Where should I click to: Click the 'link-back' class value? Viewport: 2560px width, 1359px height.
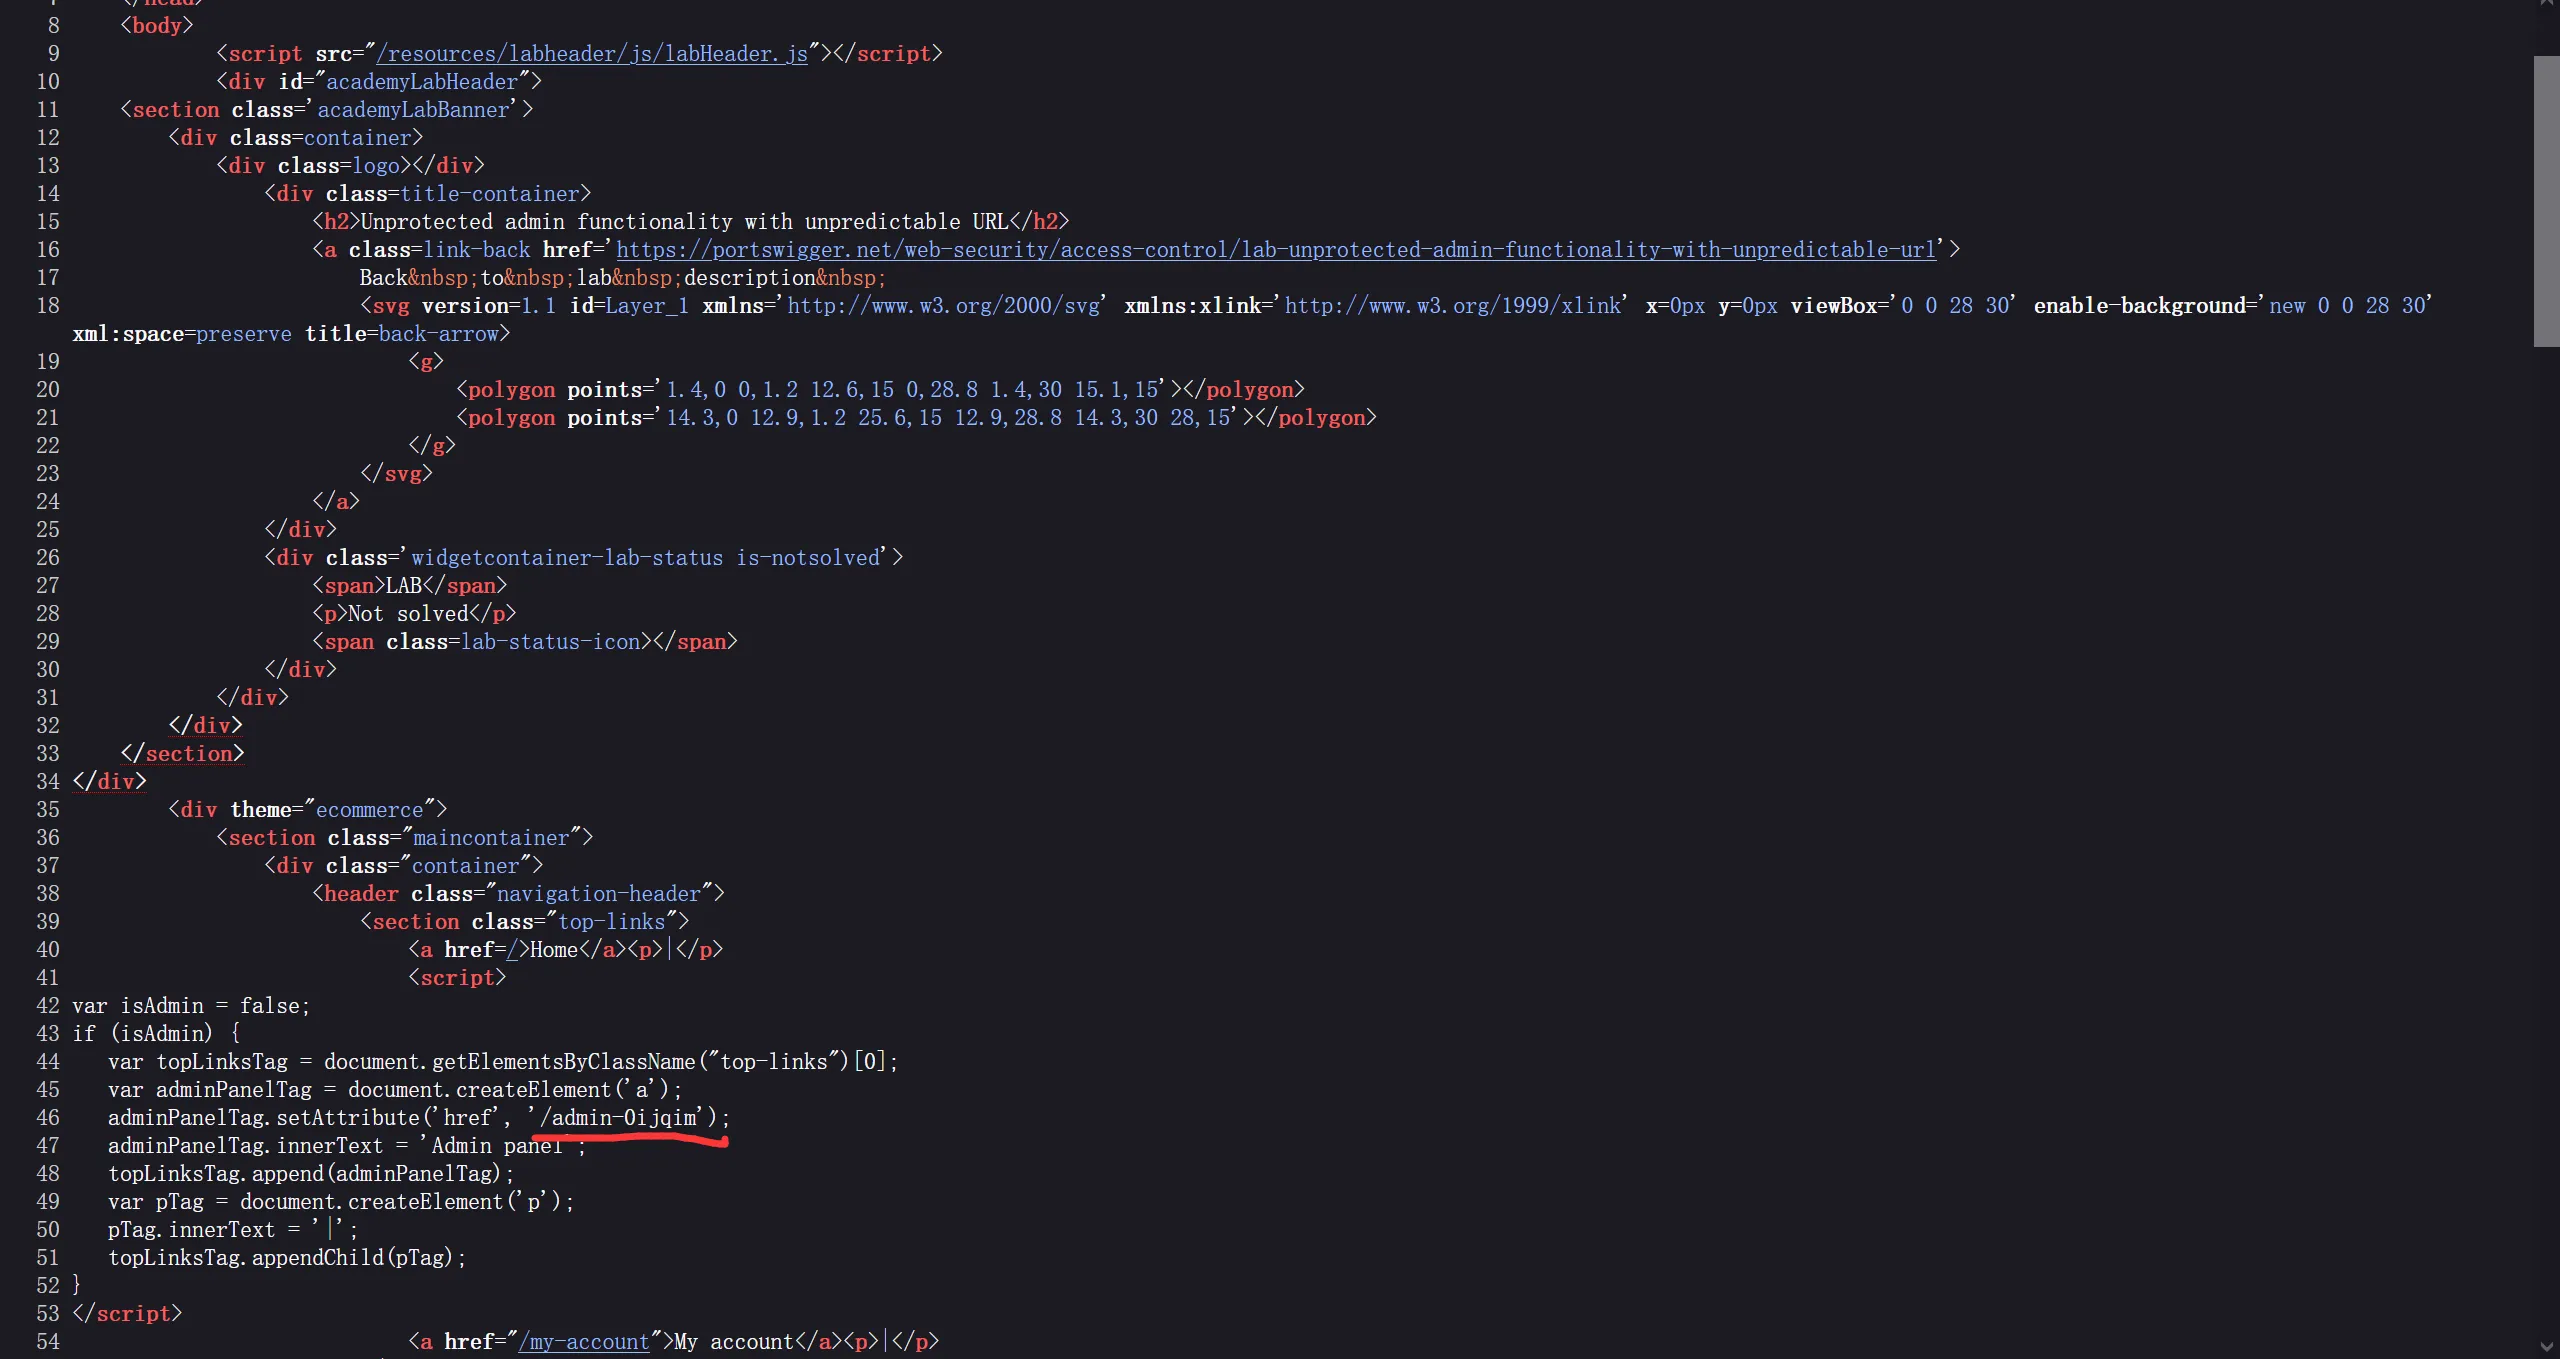tap(477, 249)
